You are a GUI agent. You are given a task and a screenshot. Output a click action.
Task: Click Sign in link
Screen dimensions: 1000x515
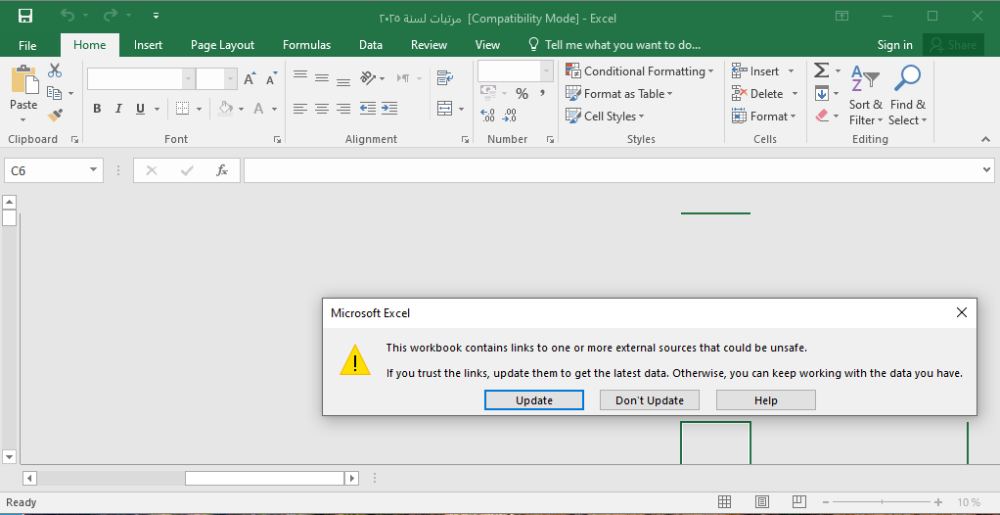(895, 45)
